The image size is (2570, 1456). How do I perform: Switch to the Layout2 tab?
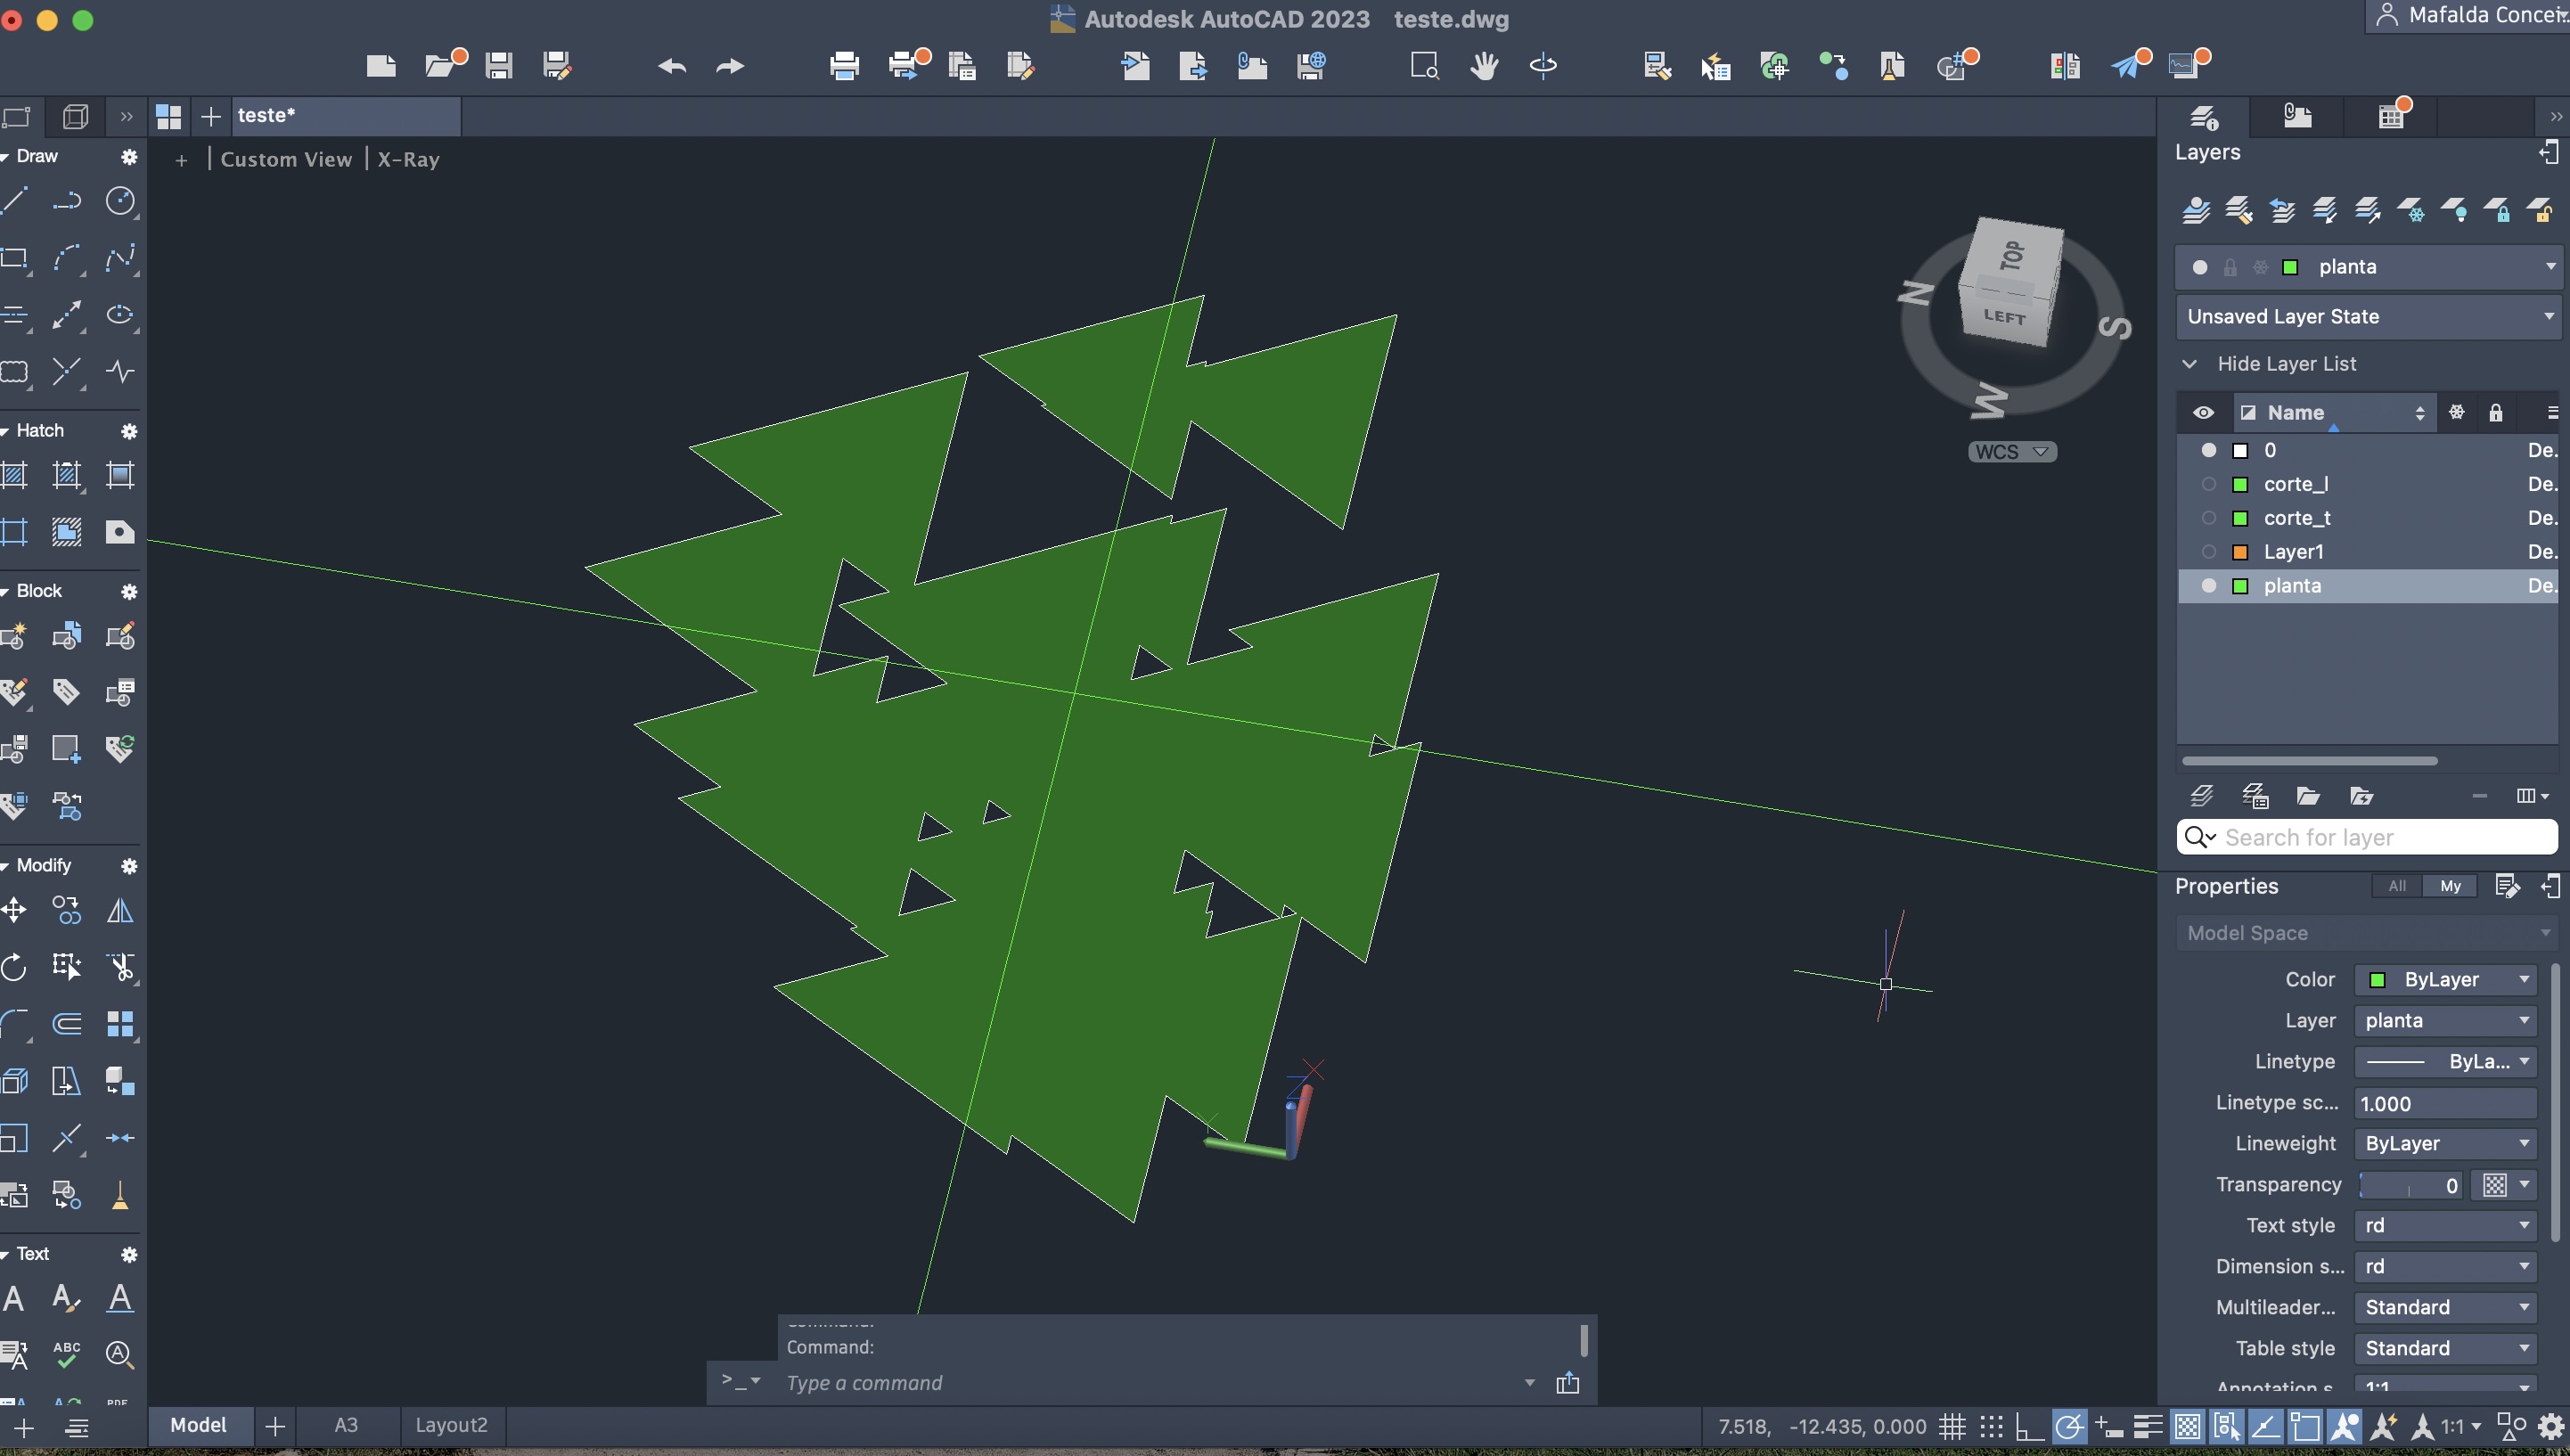click(451, 1425)
